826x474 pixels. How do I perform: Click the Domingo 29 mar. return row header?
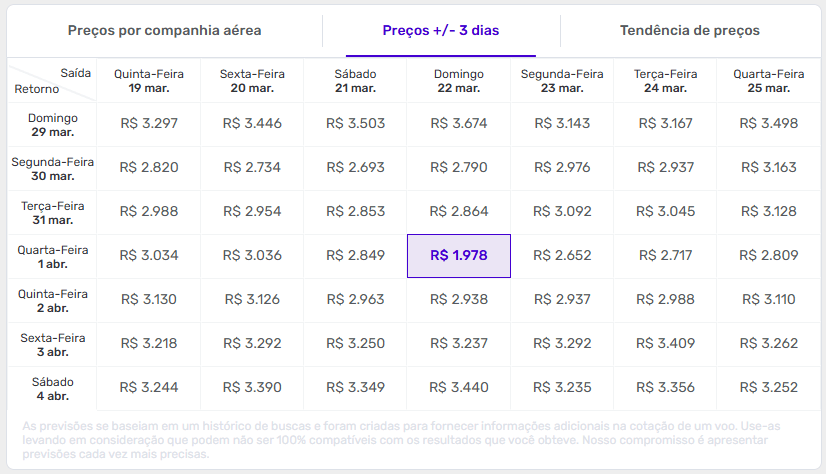click(x=53, y=124)
